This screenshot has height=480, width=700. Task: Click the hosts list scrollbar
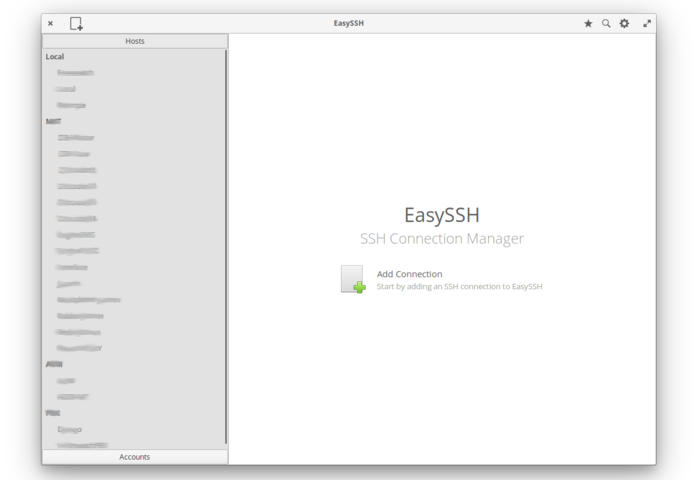(x=226, y=247)
